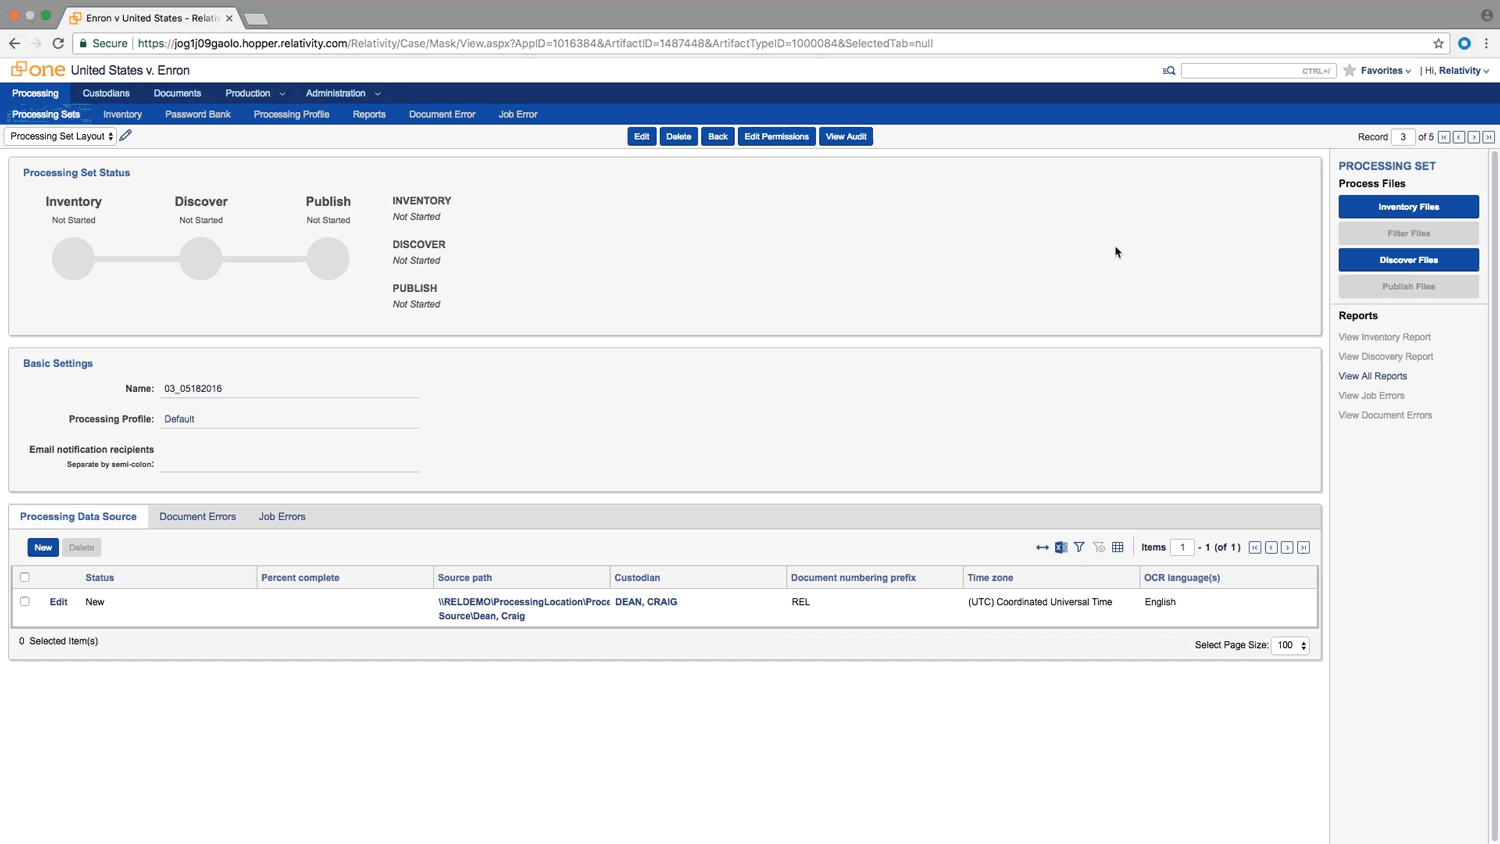
Task: Go to previous page of data source items
Action: tap(1271, 548)
